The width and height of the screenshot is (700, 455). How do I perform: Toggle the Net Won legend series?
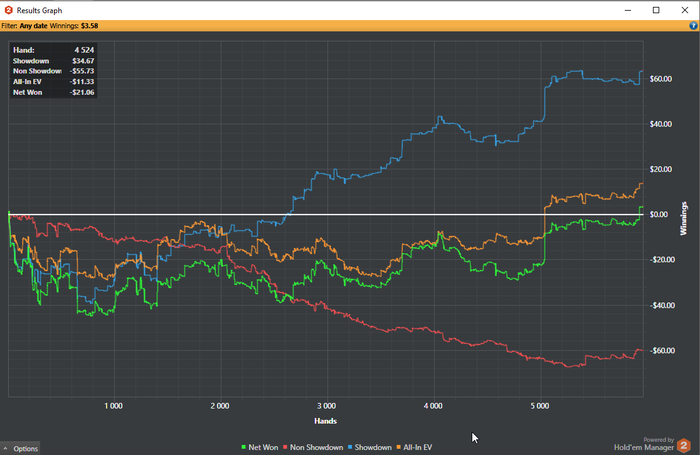coord(259,447)
